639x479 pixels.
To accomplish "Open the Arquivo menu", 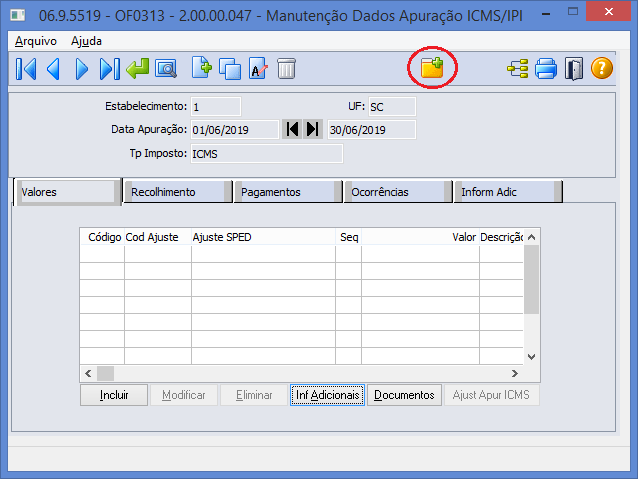I will pyautogui.click(x=36, y=41).
